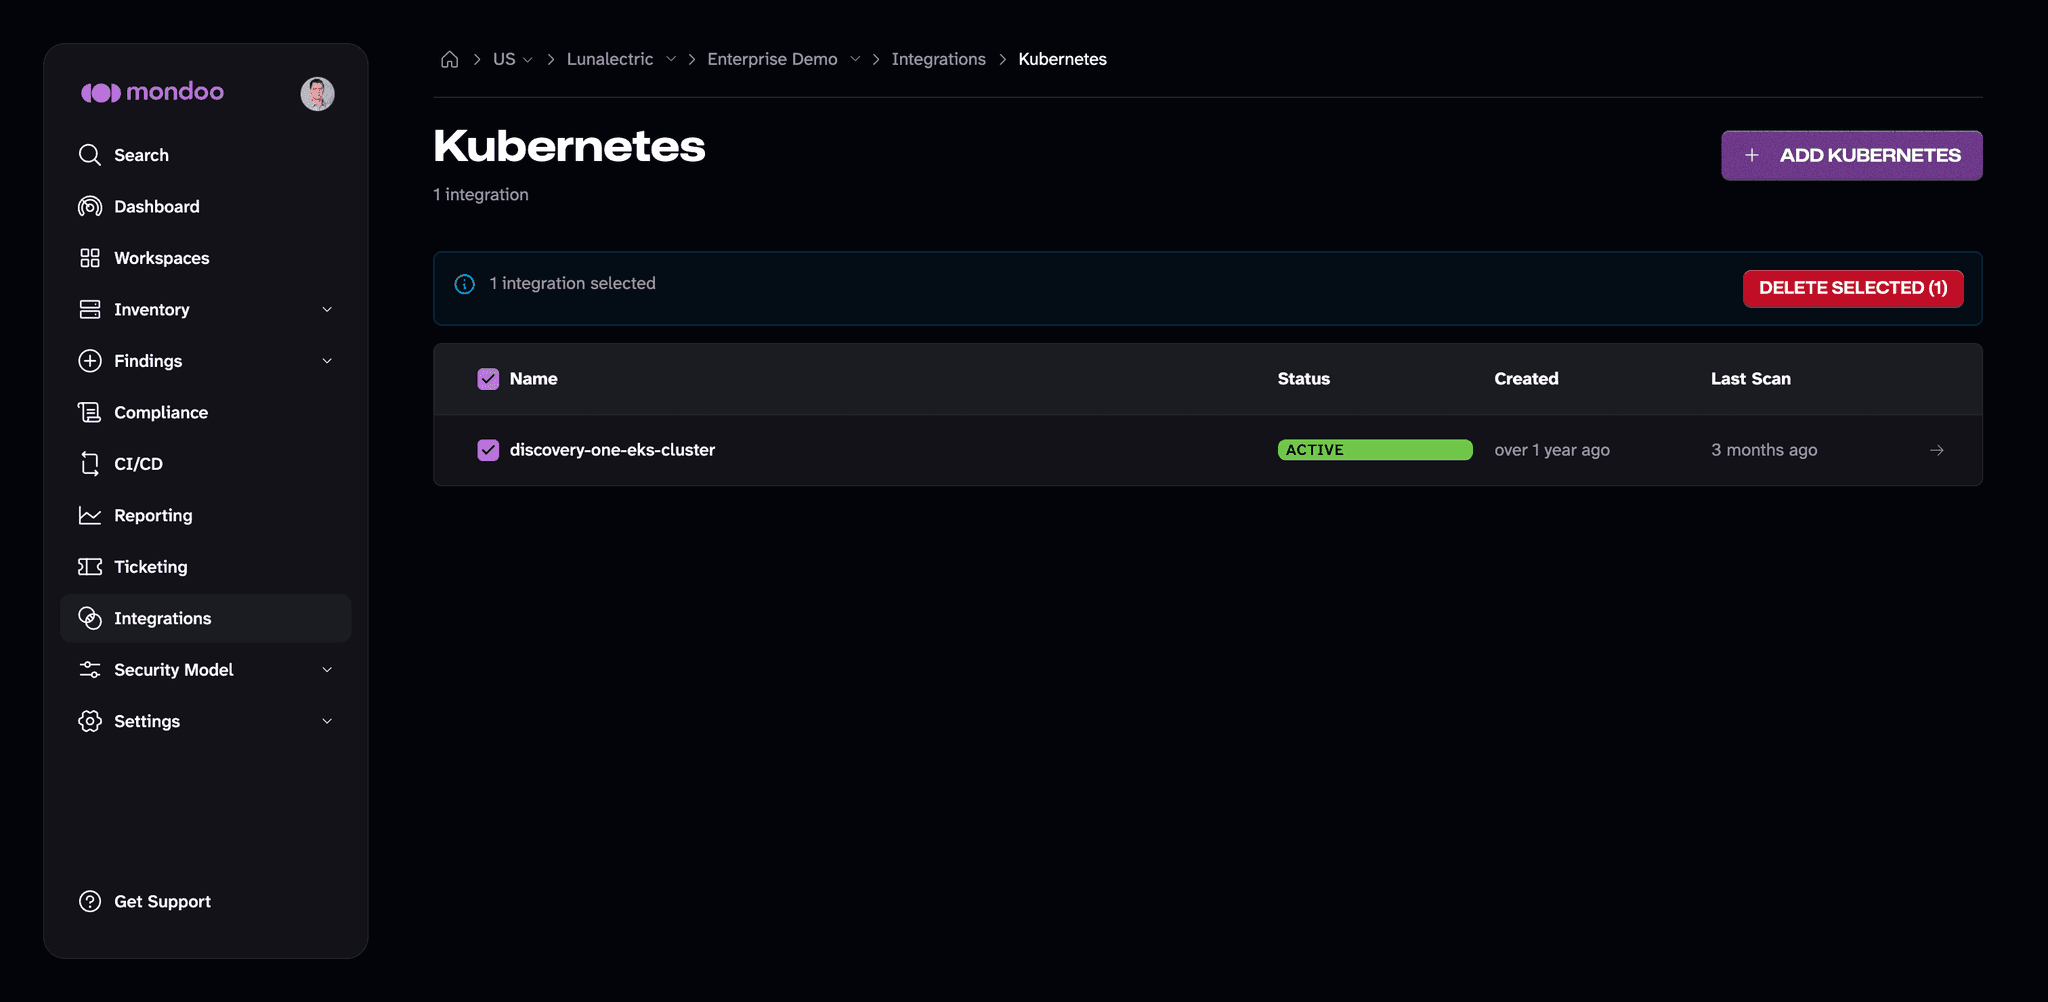This screenshot has width=2048, height=1002.
Task: Expand the Findings menu chevron
Action: click(x=327, y=361)
